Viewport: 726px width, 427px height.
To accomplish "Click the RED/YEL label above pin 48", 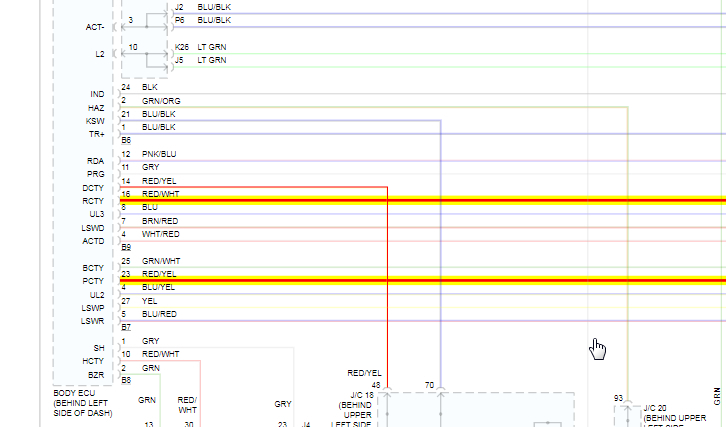I will click(364, 373).
